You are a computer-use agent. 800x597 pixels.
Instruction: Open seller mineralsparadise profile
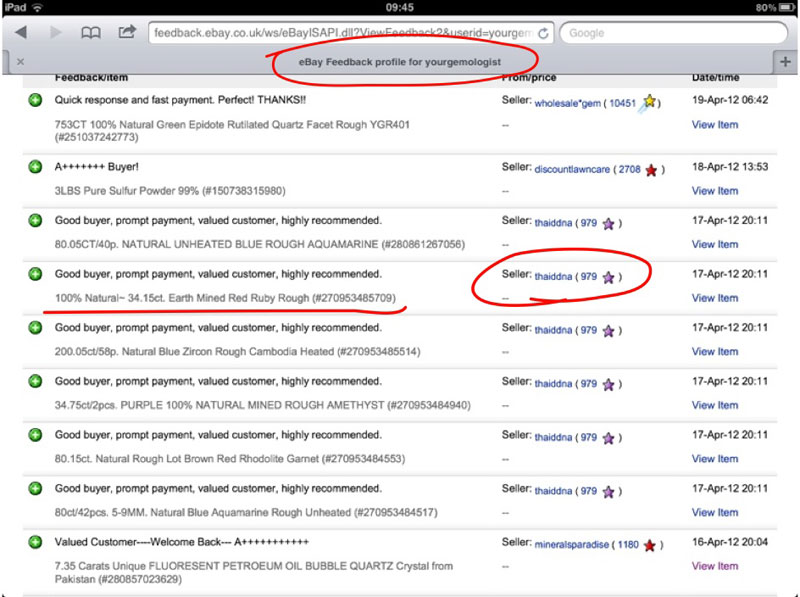coord(571,544)
